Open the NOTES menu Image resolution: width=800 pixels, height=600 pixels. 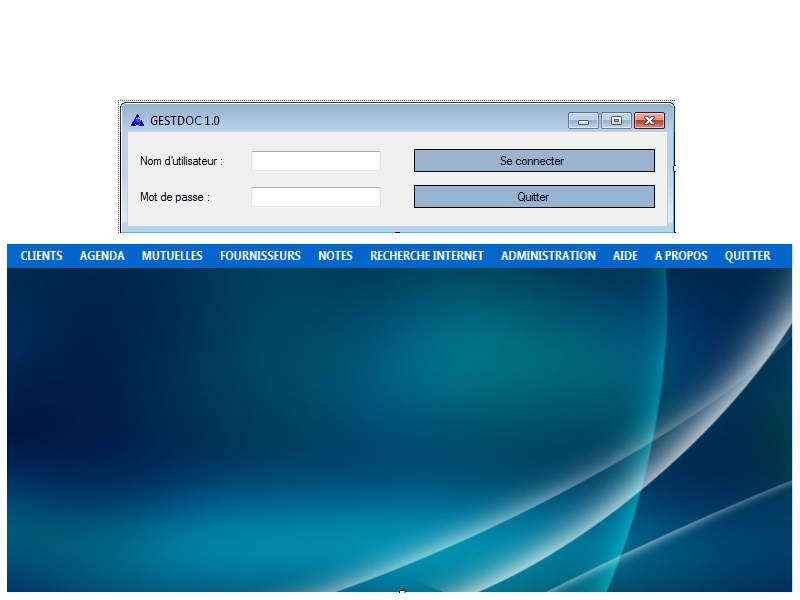335,256
